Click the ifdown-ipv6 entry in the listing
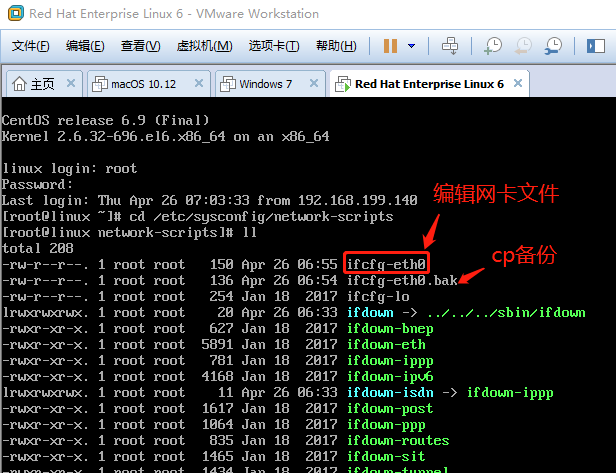Image resolution: width=616 pixels, height=473 pixels. (x=390, y=376)
